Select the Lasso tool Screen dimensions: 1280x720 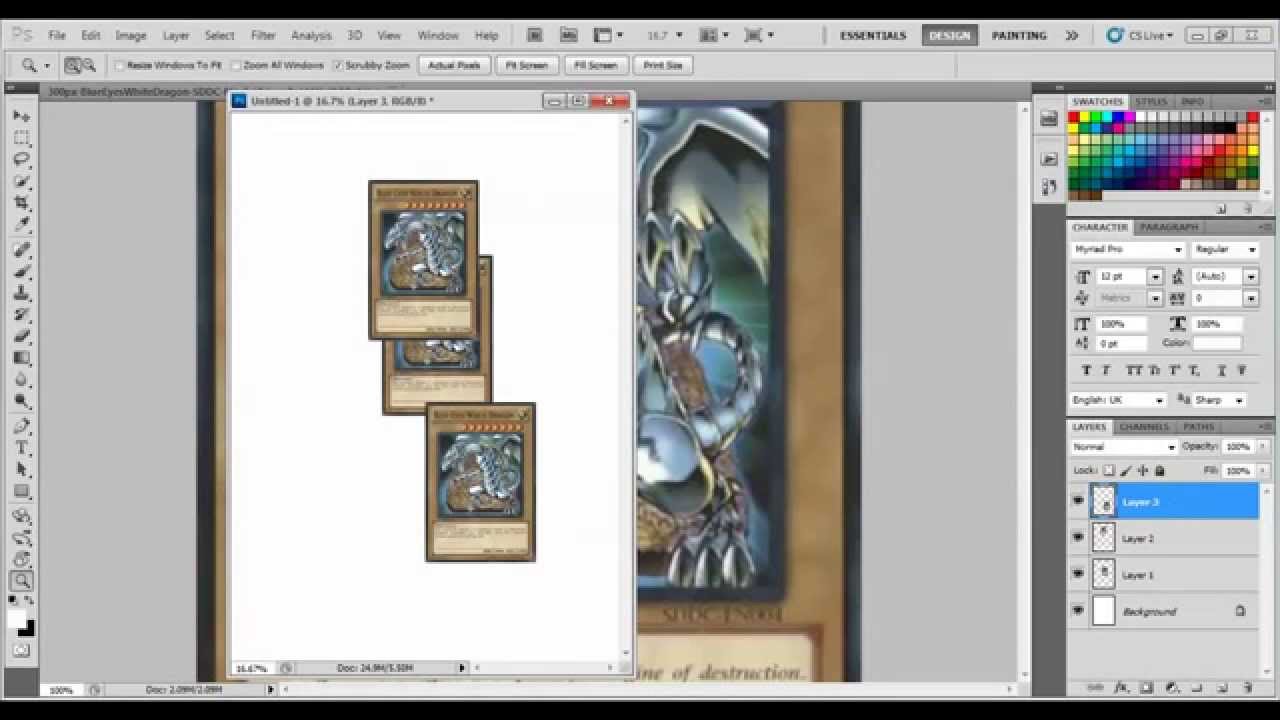click(x=21, y=160)
